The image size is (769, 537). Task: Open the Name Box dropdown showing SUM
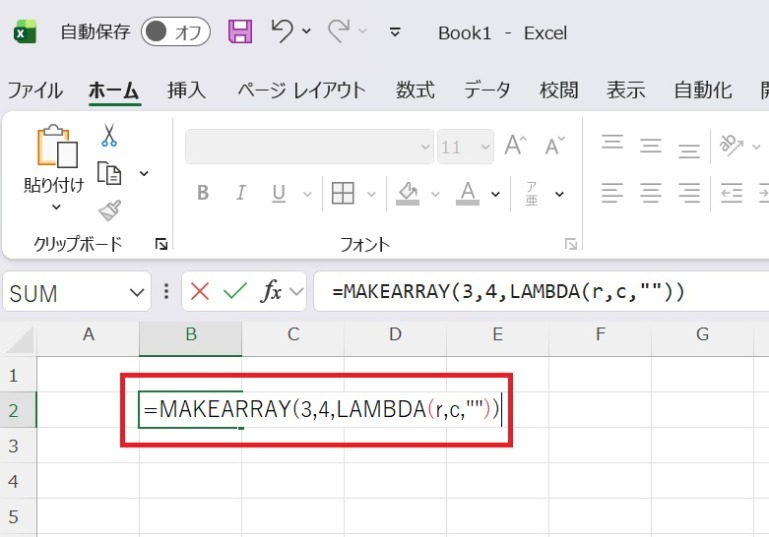click(137, 293)
